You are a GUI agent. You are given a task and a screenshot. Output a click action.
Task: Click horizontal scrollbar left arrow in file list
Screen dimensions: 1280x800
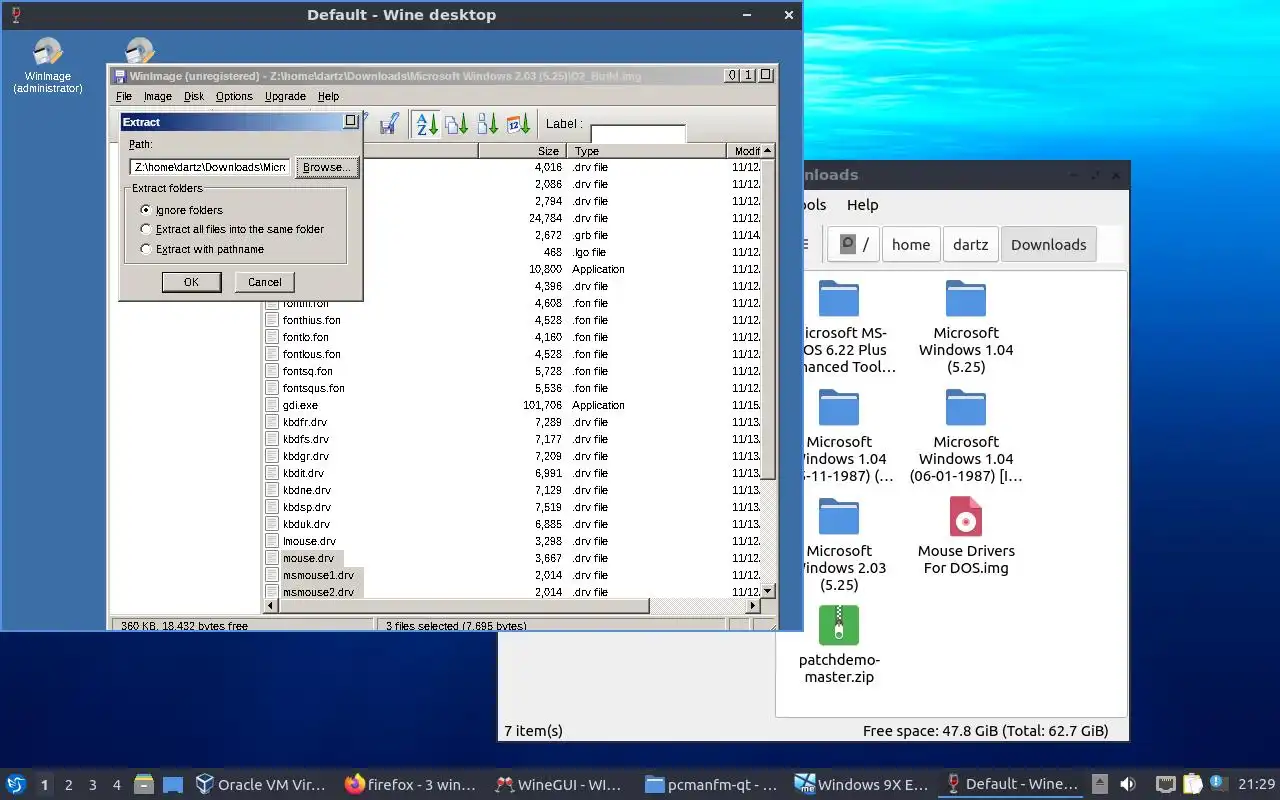(x=270, y=606)
